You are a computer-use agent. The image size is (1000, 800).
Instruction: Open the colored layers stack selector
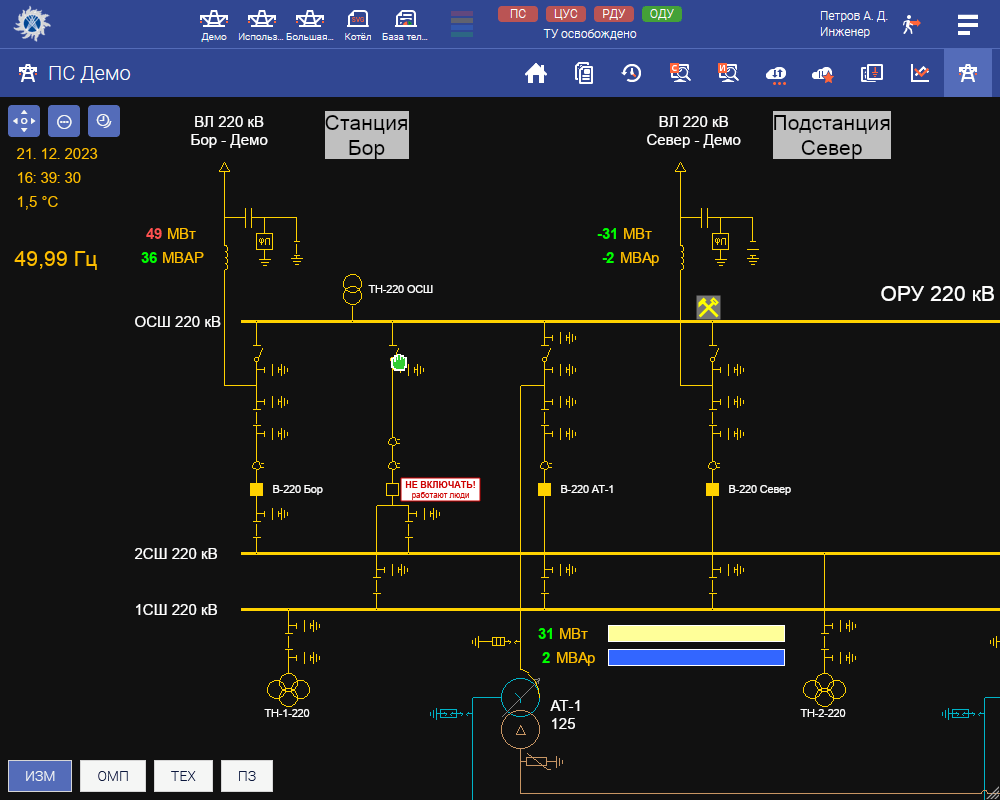[462, 24]
